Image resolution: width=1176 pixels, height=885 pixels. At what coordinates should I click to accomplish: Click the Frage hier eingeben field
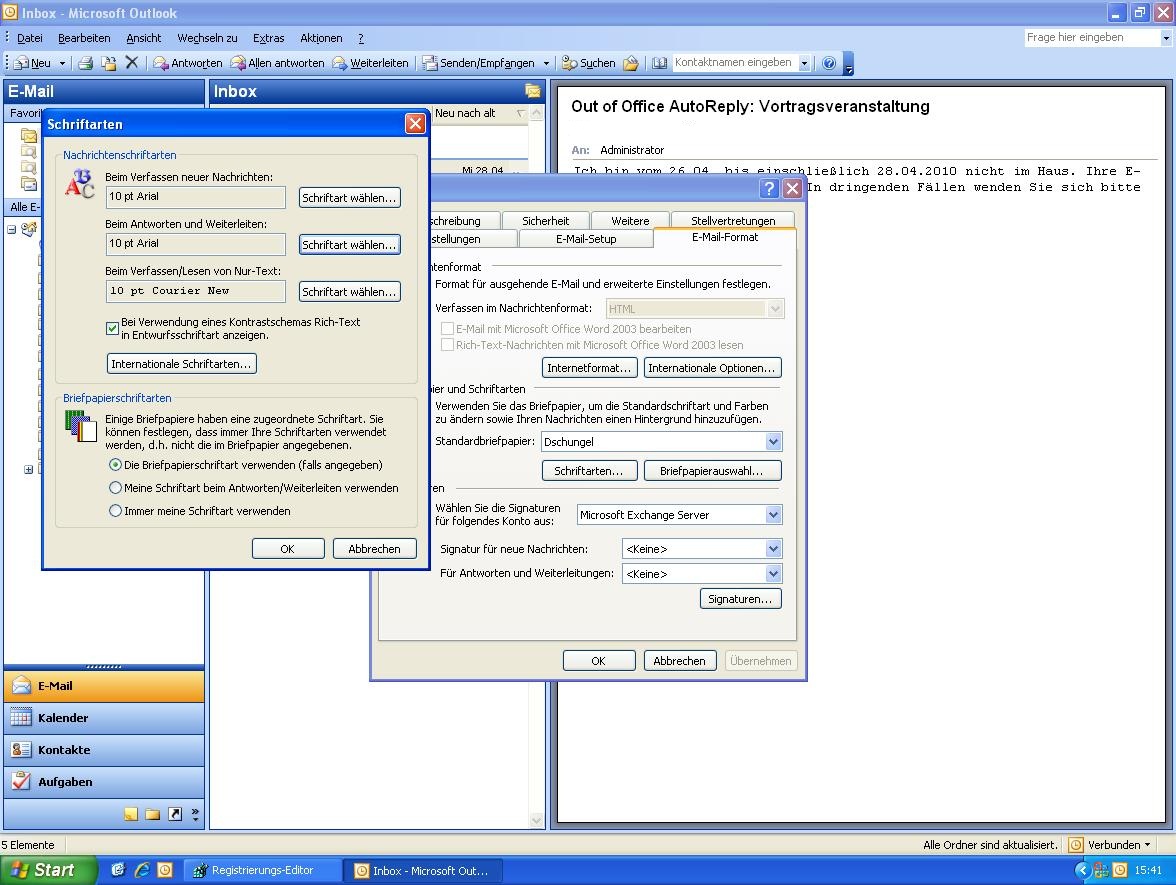click(x=1091, y=38)
